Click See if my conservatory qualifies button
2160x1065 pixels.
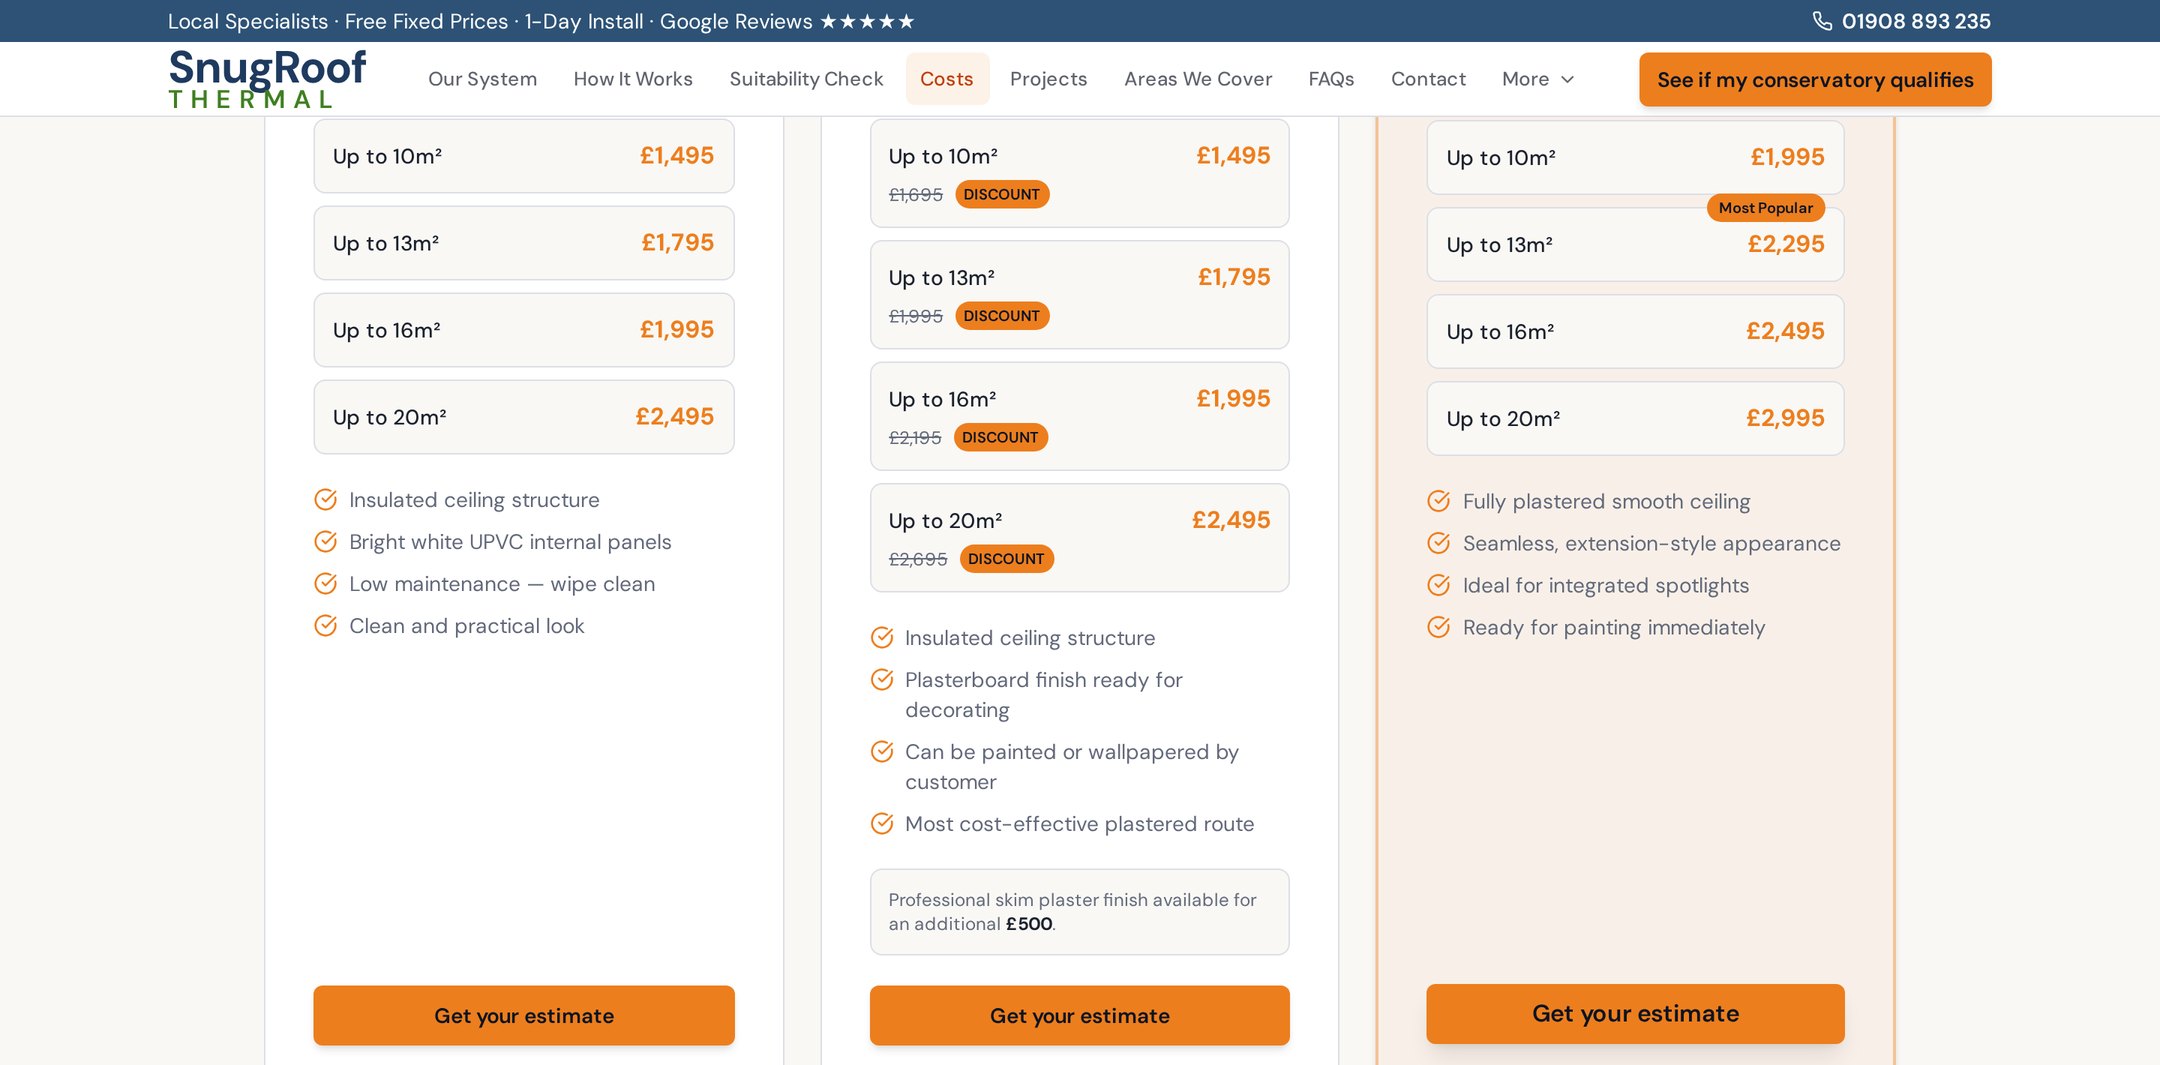(1815, 80)
